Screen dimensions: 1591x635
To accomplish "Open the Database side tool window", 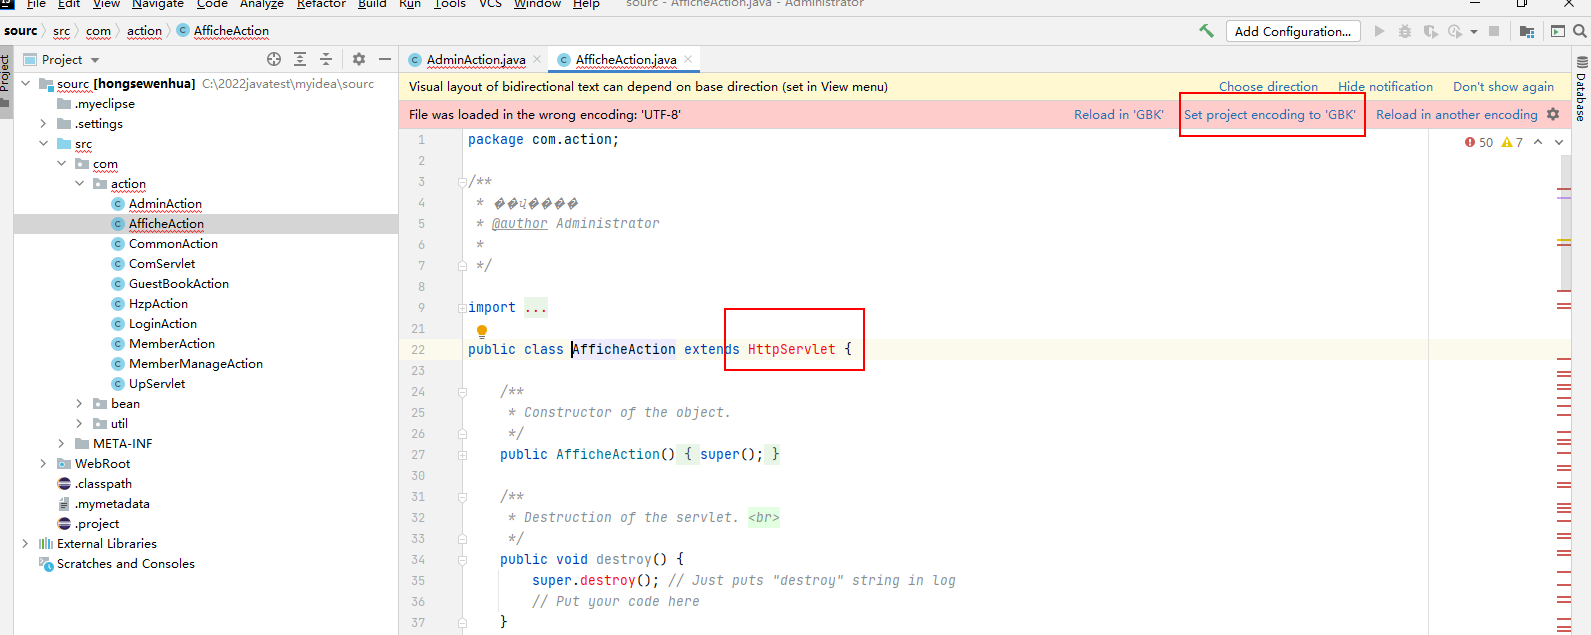I will 1581,90.
